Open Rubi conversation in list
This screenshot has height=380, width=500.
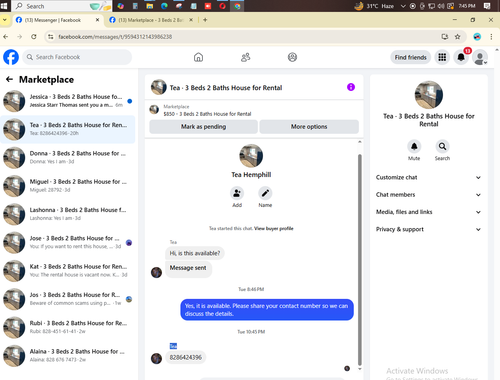pyautogui.click(x=68, y=327)
